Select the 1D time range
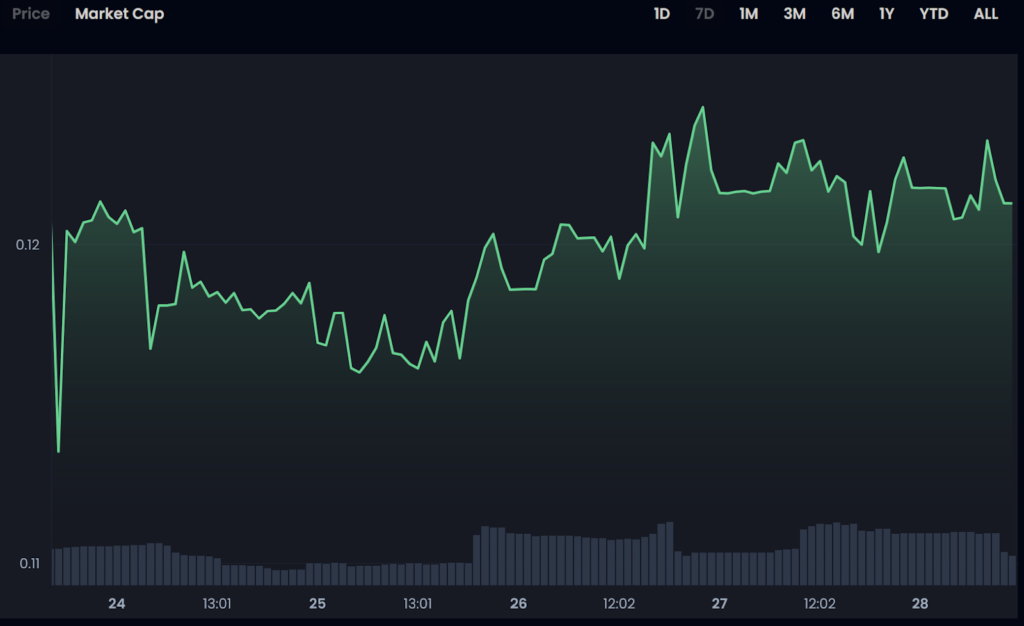 661,14
